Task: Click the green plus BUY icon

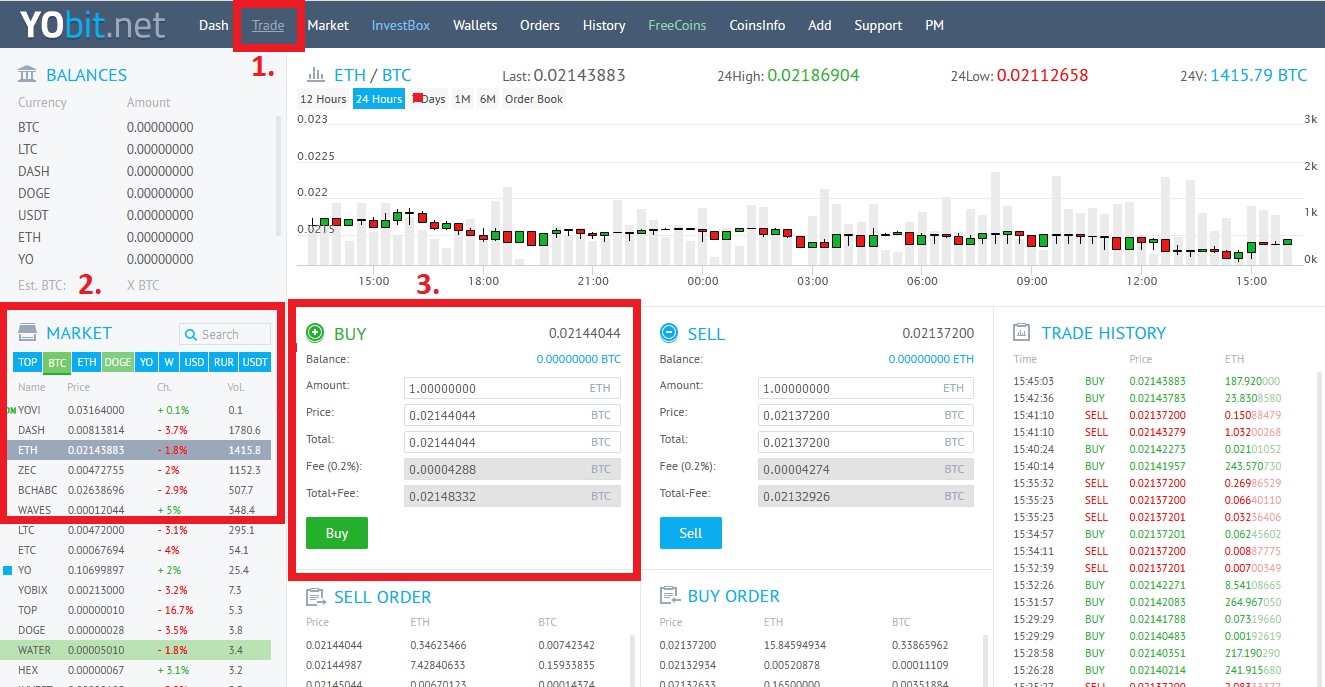Action: [x=315, y=333]
